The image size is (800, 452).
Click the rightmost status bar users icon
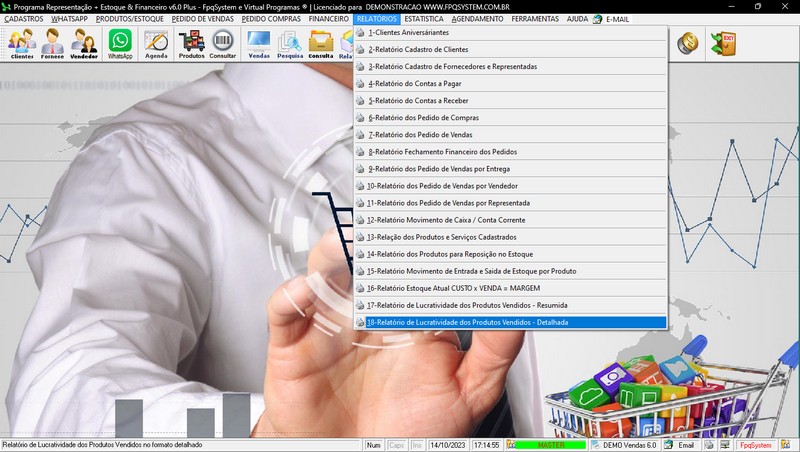785,445
